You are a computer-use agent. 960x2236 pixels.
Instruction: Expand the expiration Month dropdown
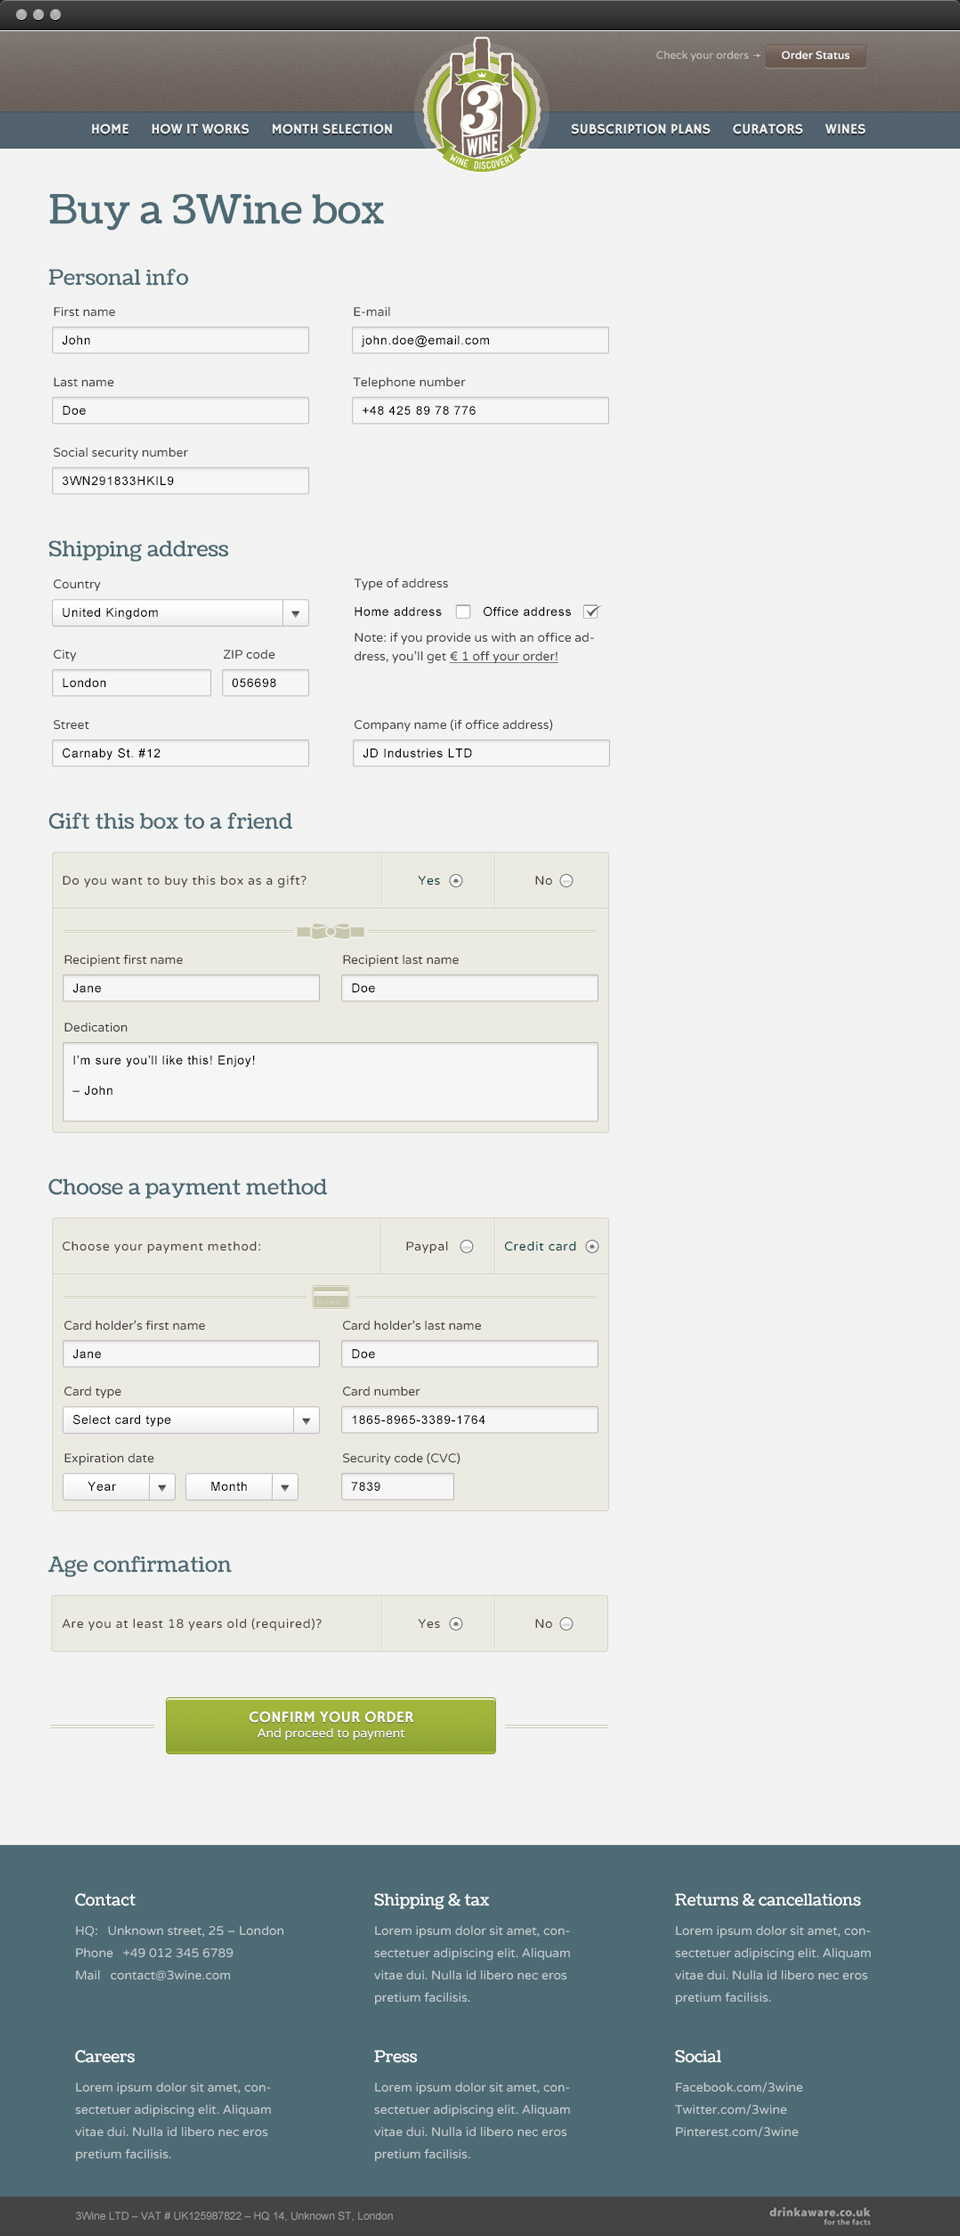(242, 1487)
